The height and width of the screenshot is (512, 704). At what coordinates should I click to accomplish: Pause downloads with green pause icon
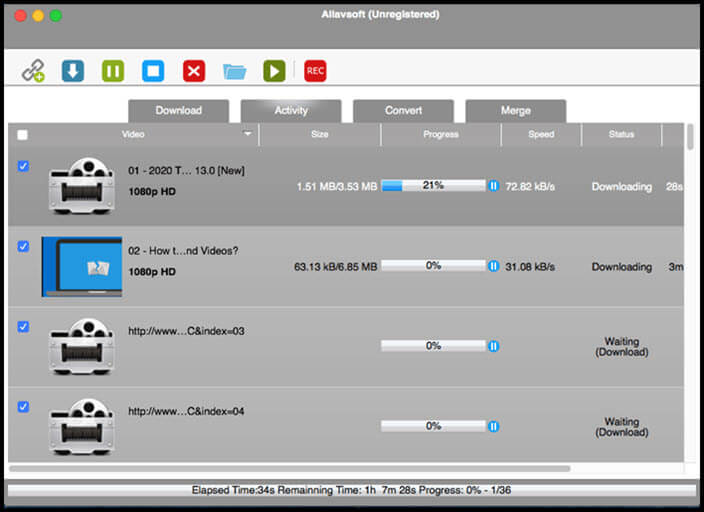tap(113, 71)
